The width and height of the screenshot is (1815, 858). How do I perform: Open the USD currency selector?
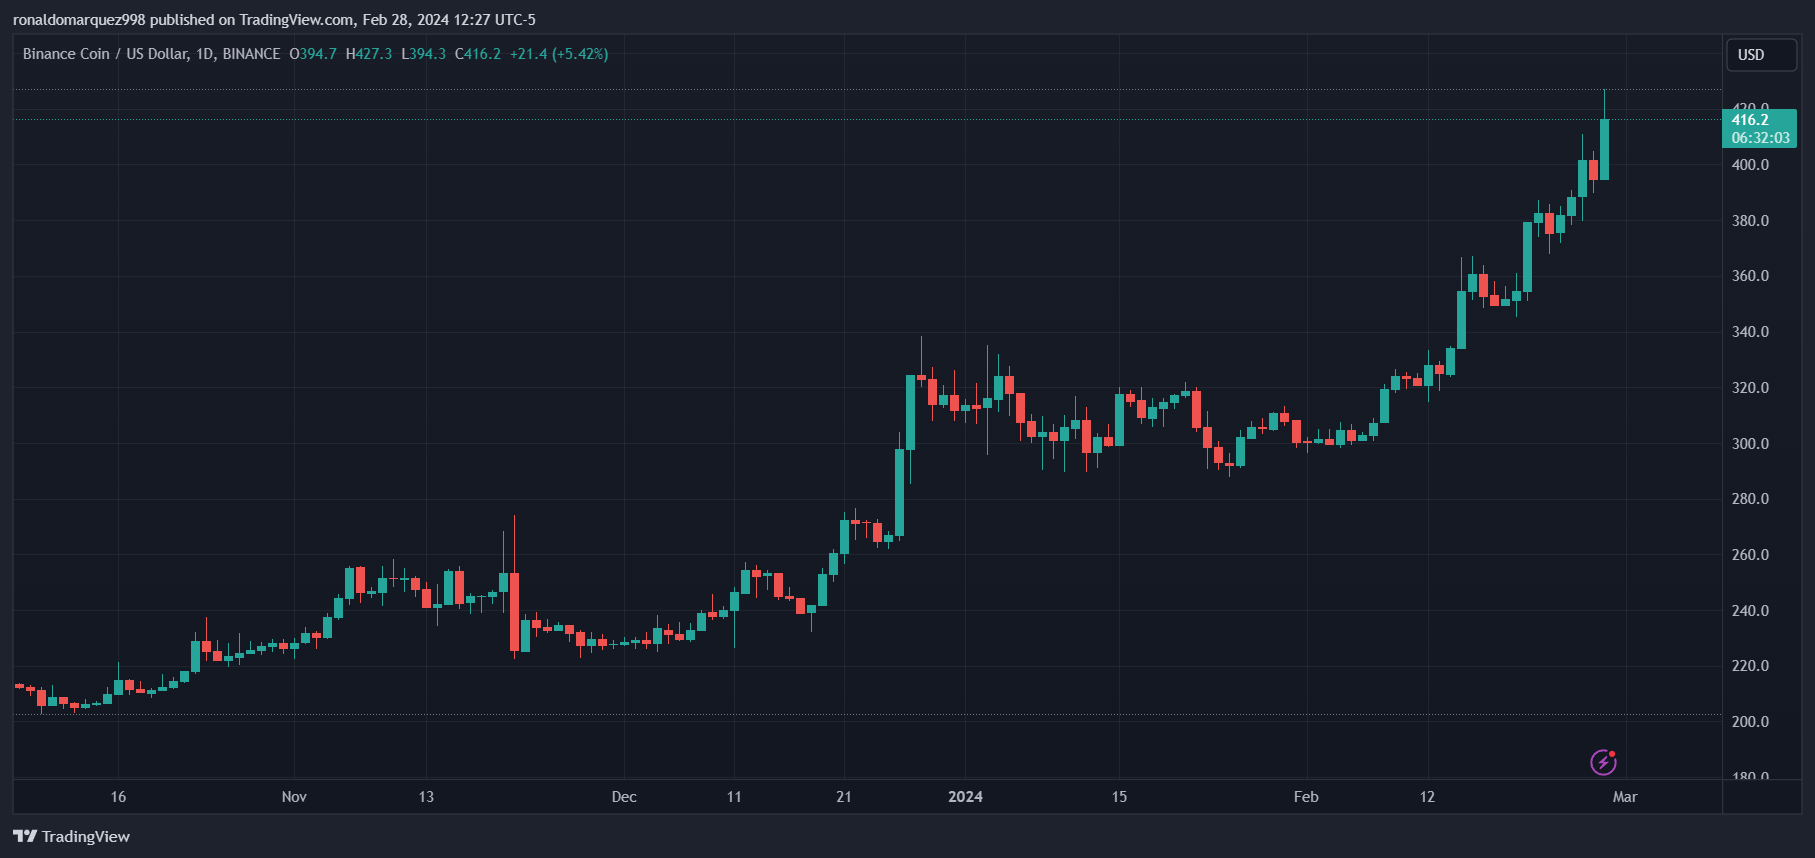[1760, 55]
